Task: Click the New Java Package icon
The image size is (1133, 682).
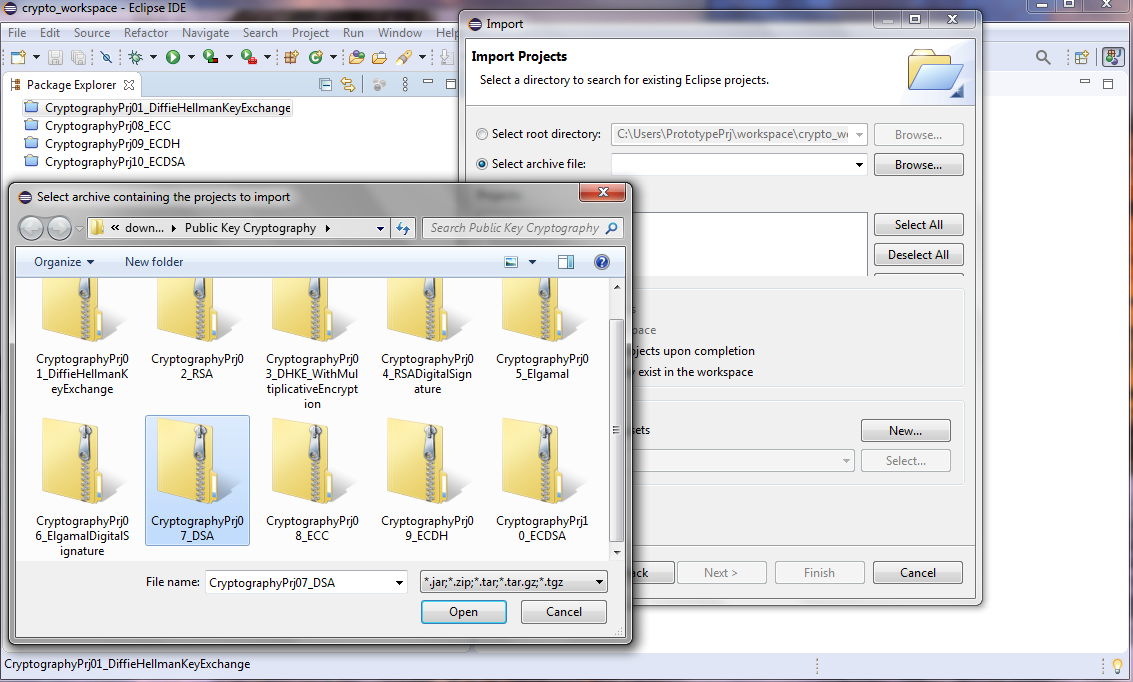Action: point(291,57)
